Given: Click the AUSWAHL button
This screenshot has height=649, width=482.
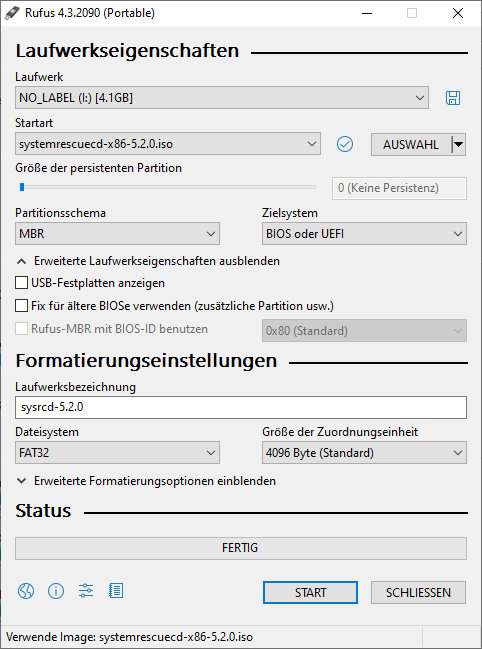Looking at the screenshot, I should point(411,144).
